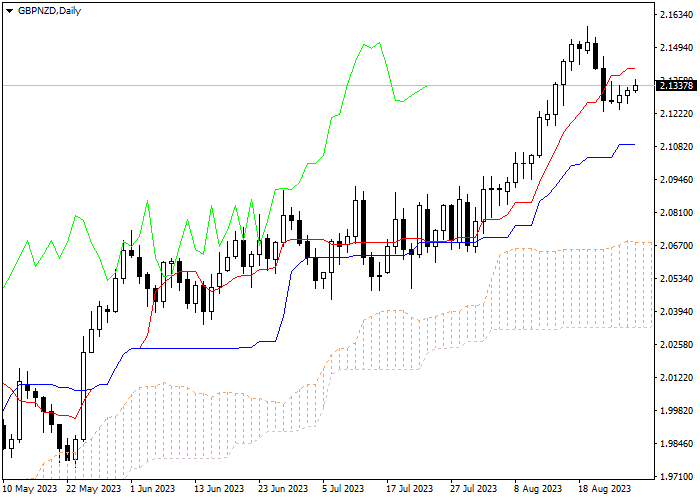Select the 1.99820 price axis label

pyautogui.click(x=676, y=411)
